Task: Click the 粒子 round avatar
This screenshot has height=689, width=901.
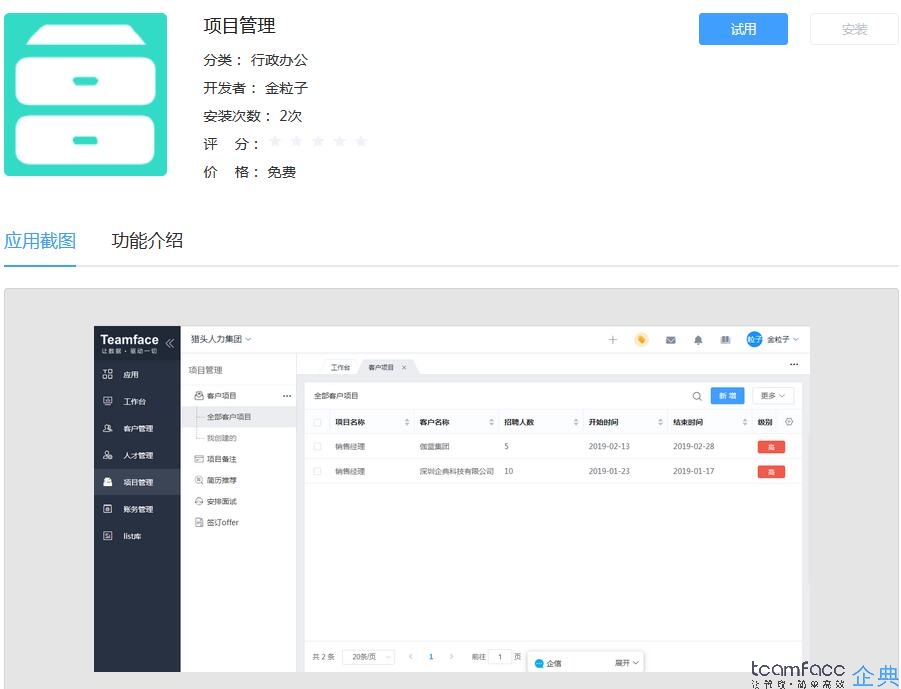Action: coord(754,340)
